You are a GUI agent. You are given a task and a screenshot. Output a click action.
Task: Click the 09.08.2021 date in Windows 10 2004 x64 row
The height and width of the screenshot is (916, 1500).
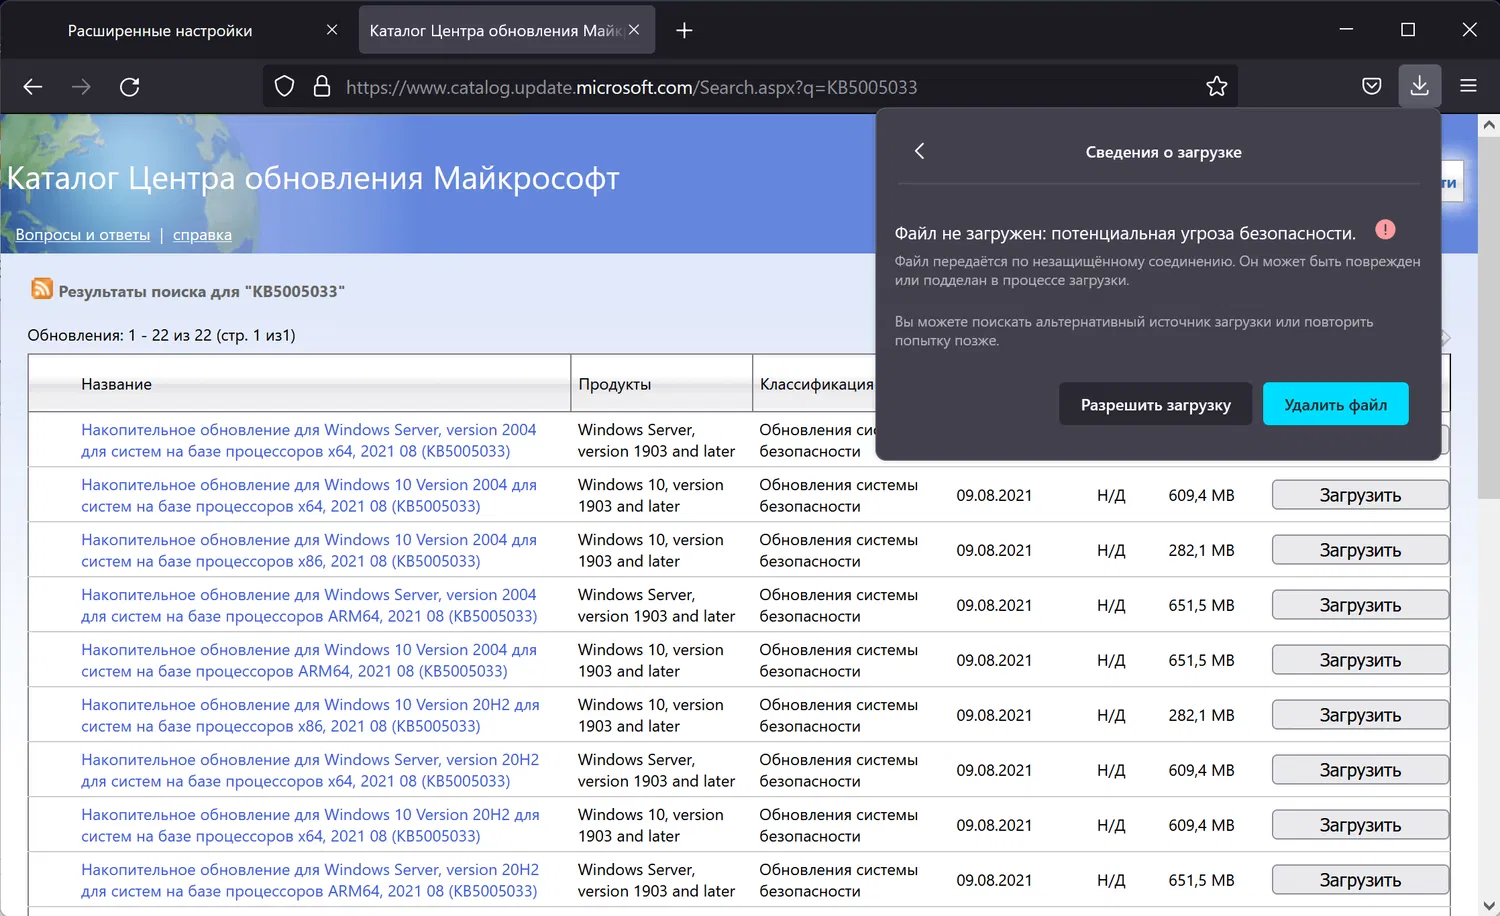pos(994,495)
